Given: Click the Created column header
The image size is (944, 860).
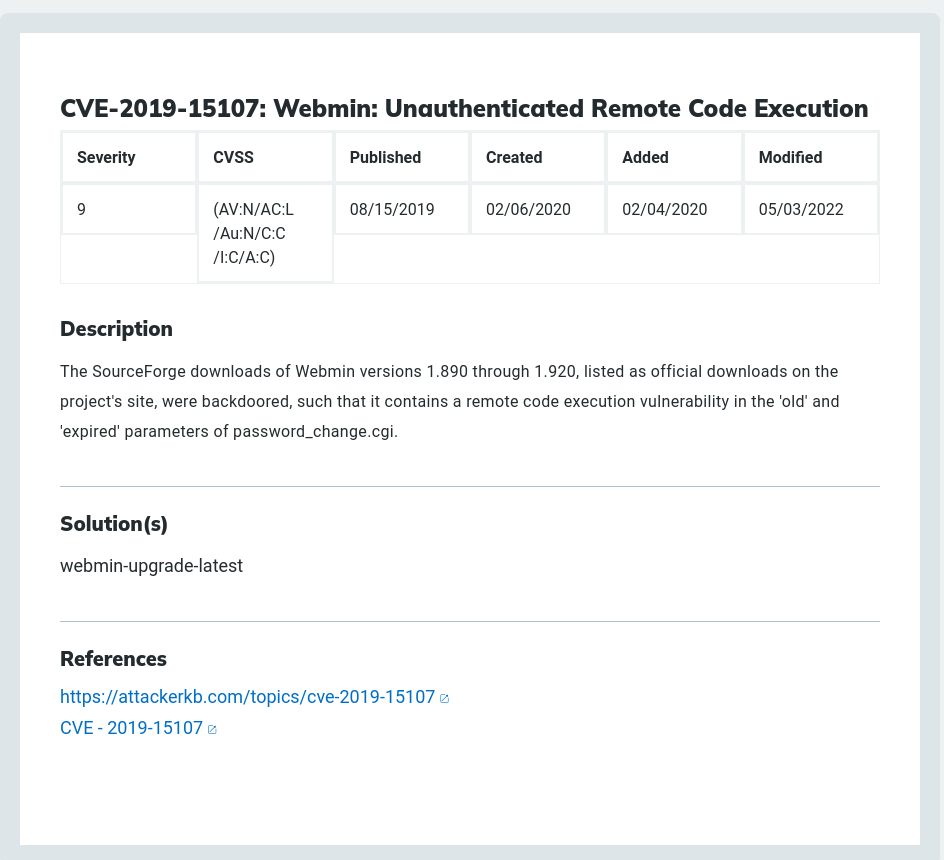Looking at the screenshot, I should point(514,157).
